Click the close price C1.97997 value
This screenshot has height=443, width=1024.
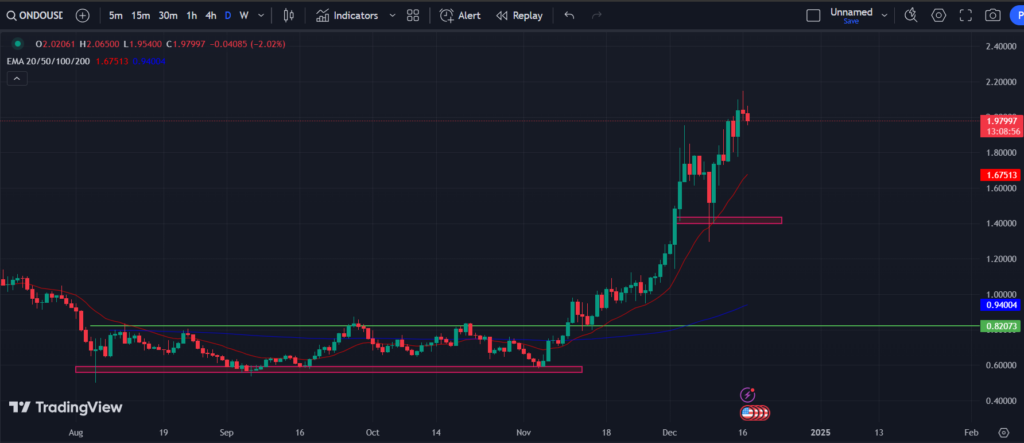pyautogui.click(x=185, y=44)
